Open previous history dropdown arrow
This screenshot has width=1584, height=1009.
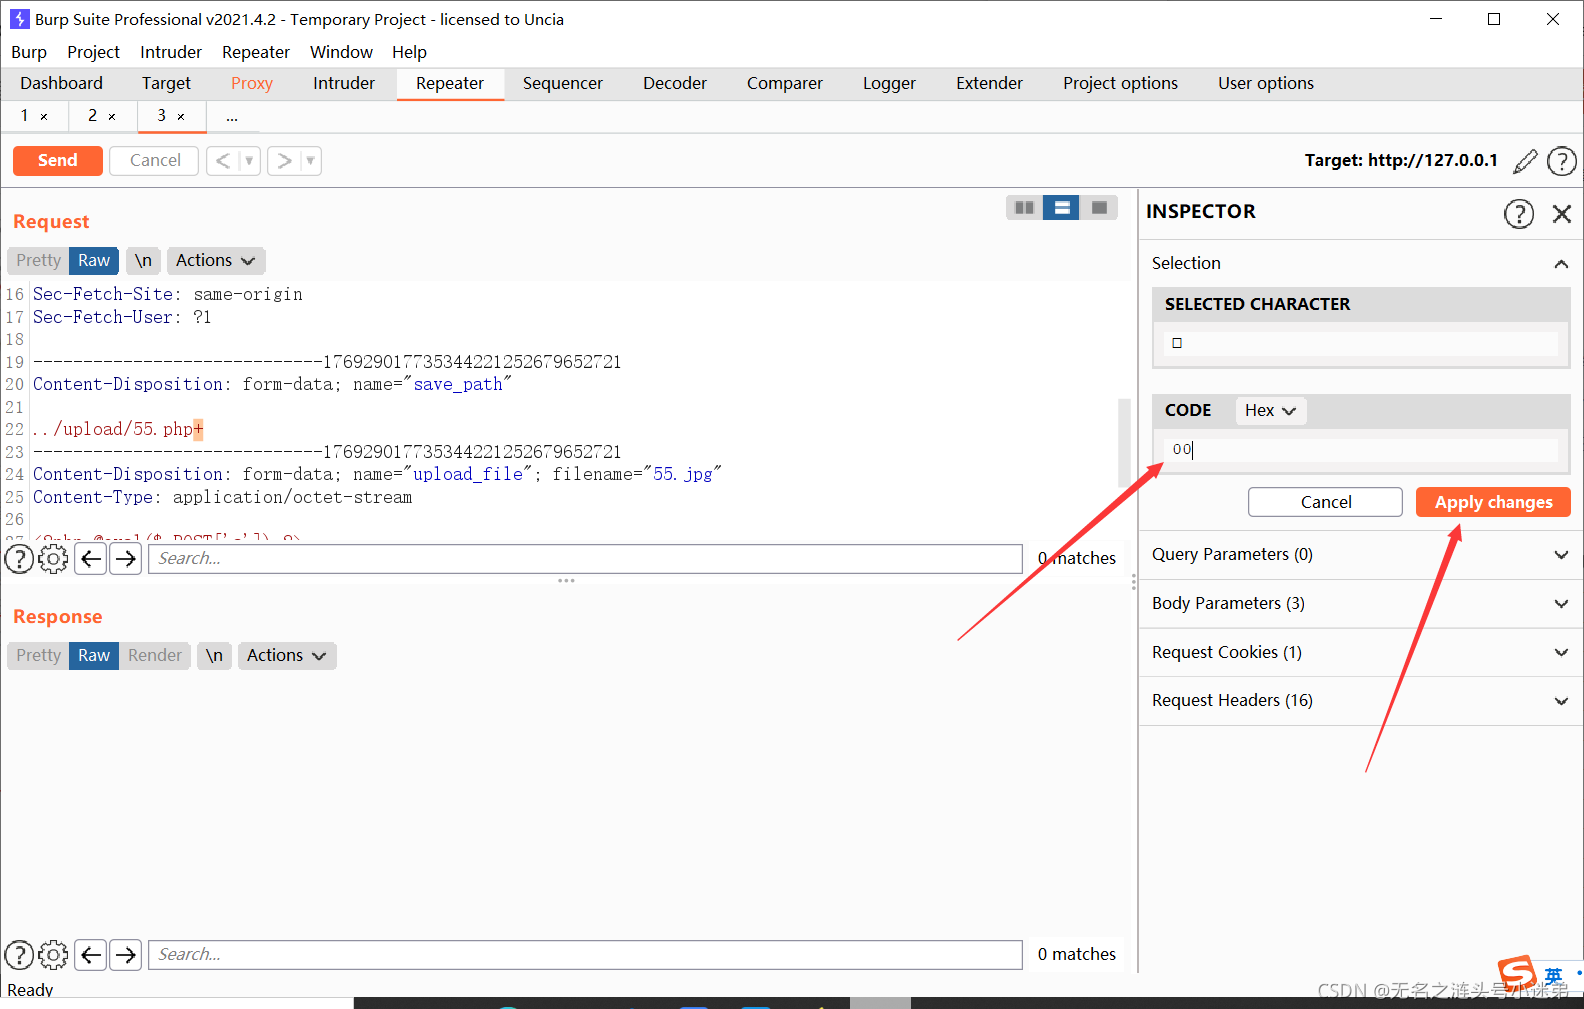click(x=249, y=160)
